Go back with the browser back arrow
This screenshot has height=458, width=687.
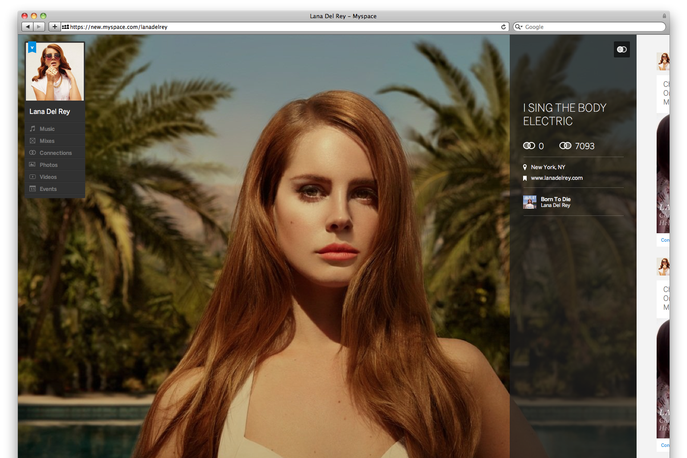pyautogui.click(x=27, y=27)
